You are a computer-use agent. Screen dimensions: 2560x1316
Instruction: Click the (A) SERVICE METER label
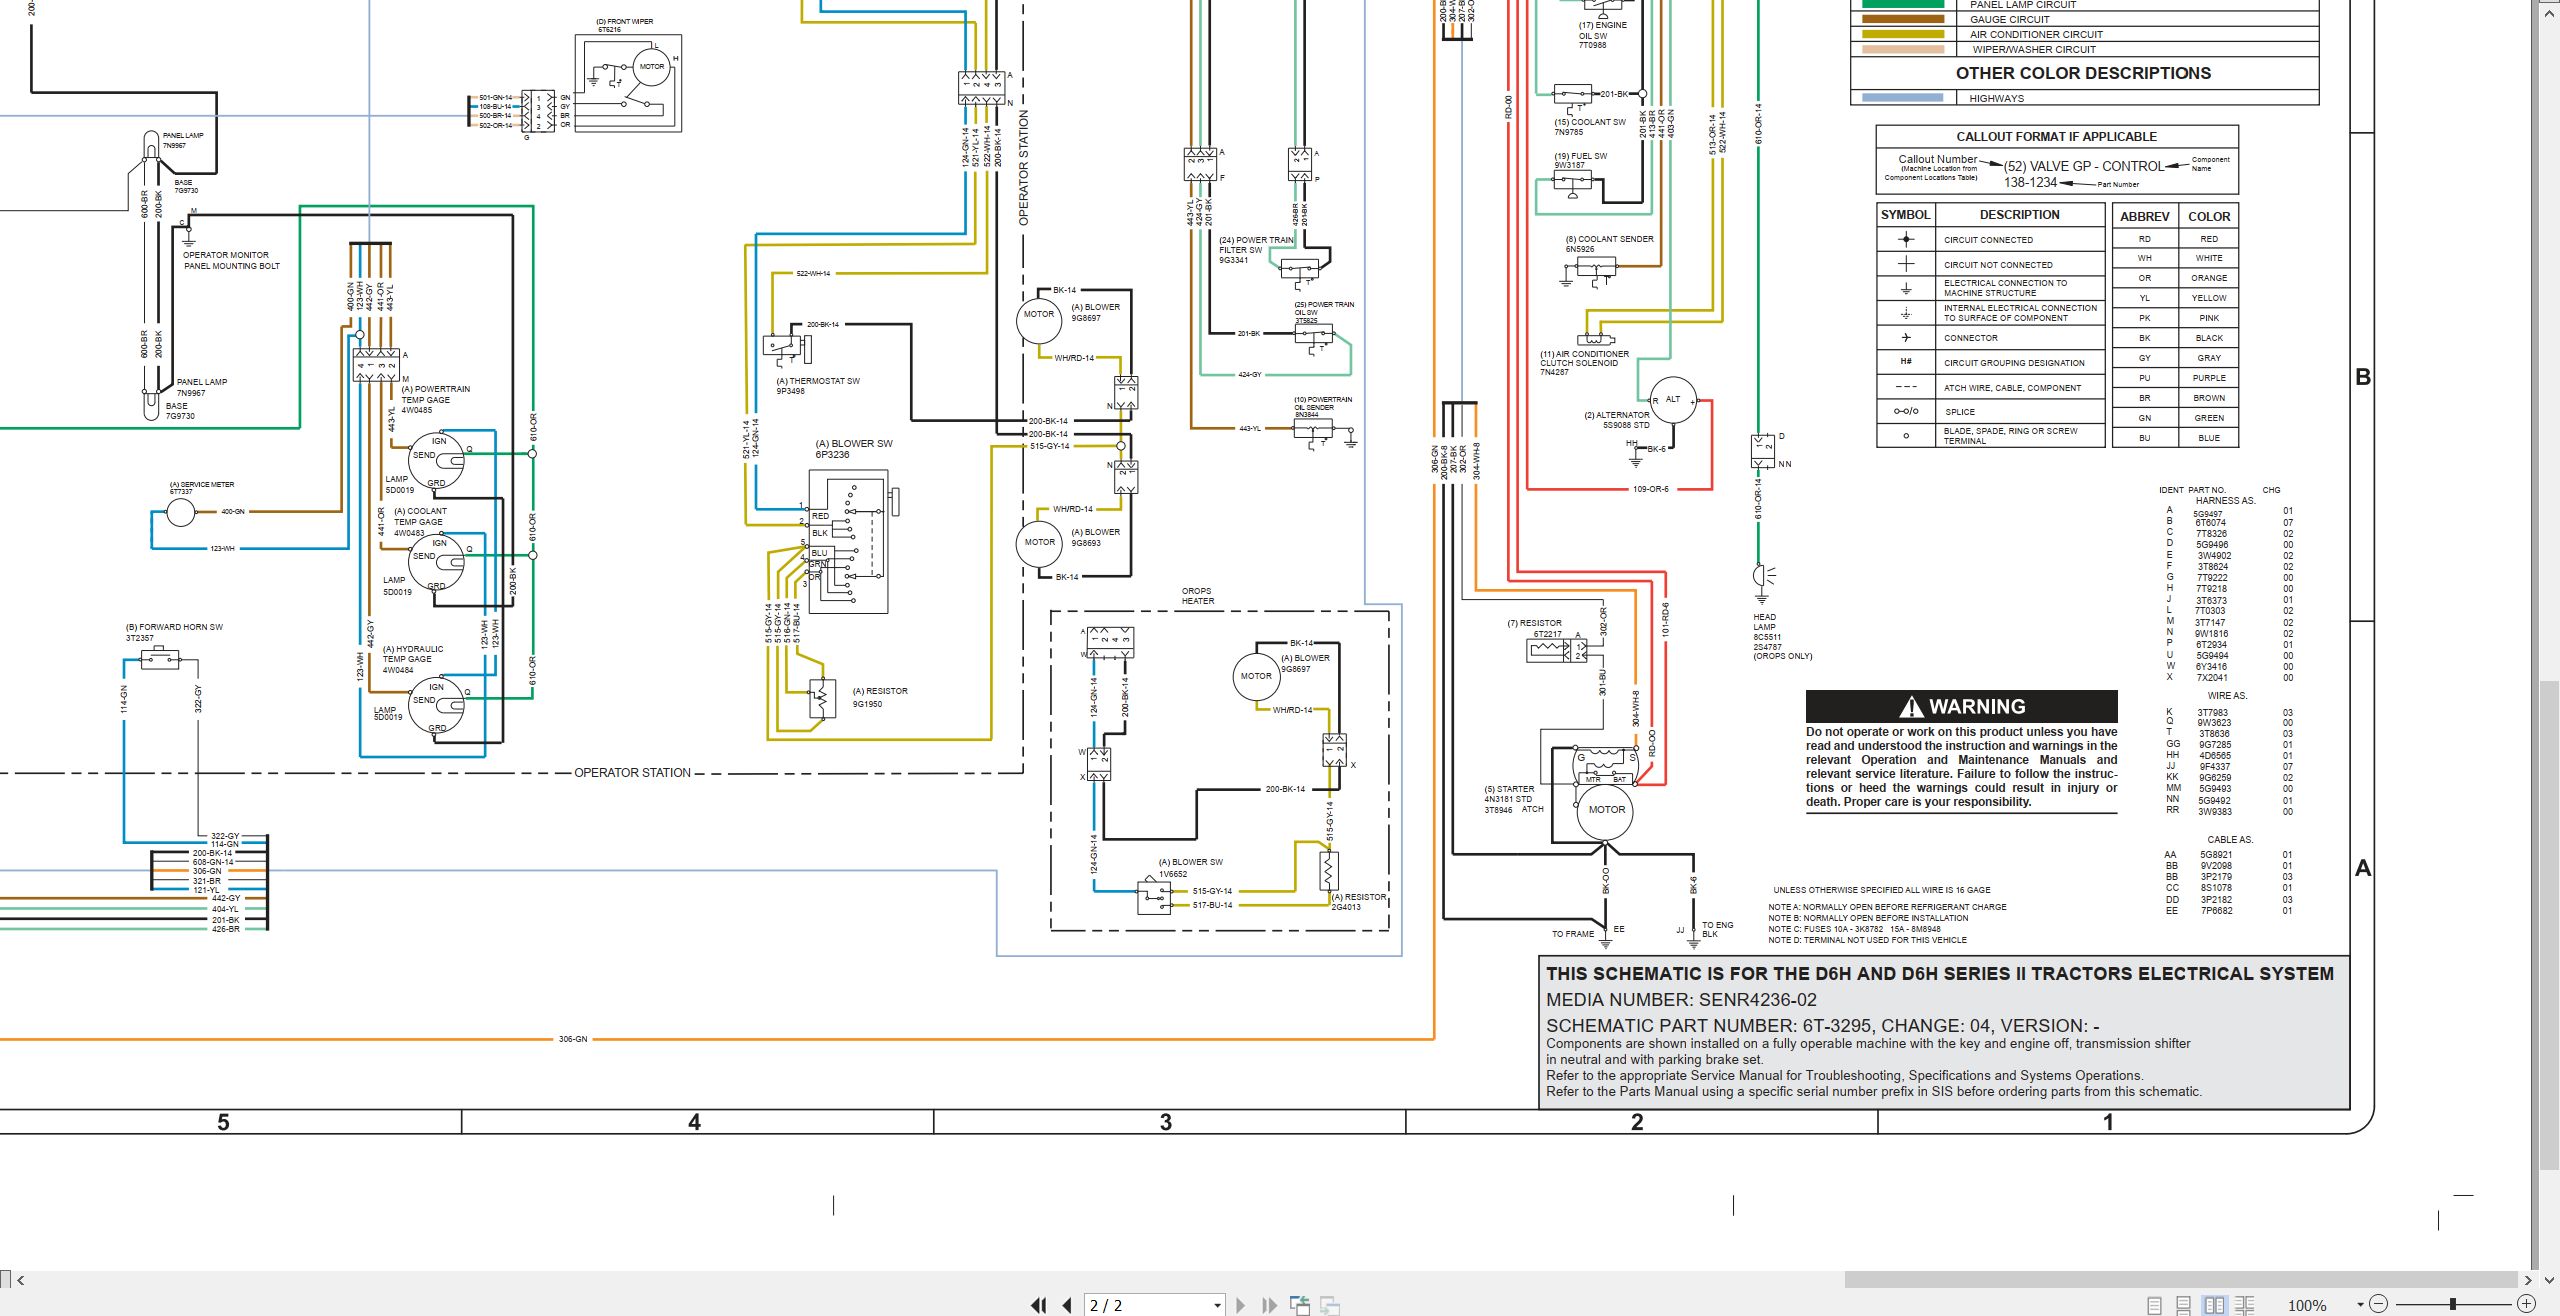[x=202, y=484]
